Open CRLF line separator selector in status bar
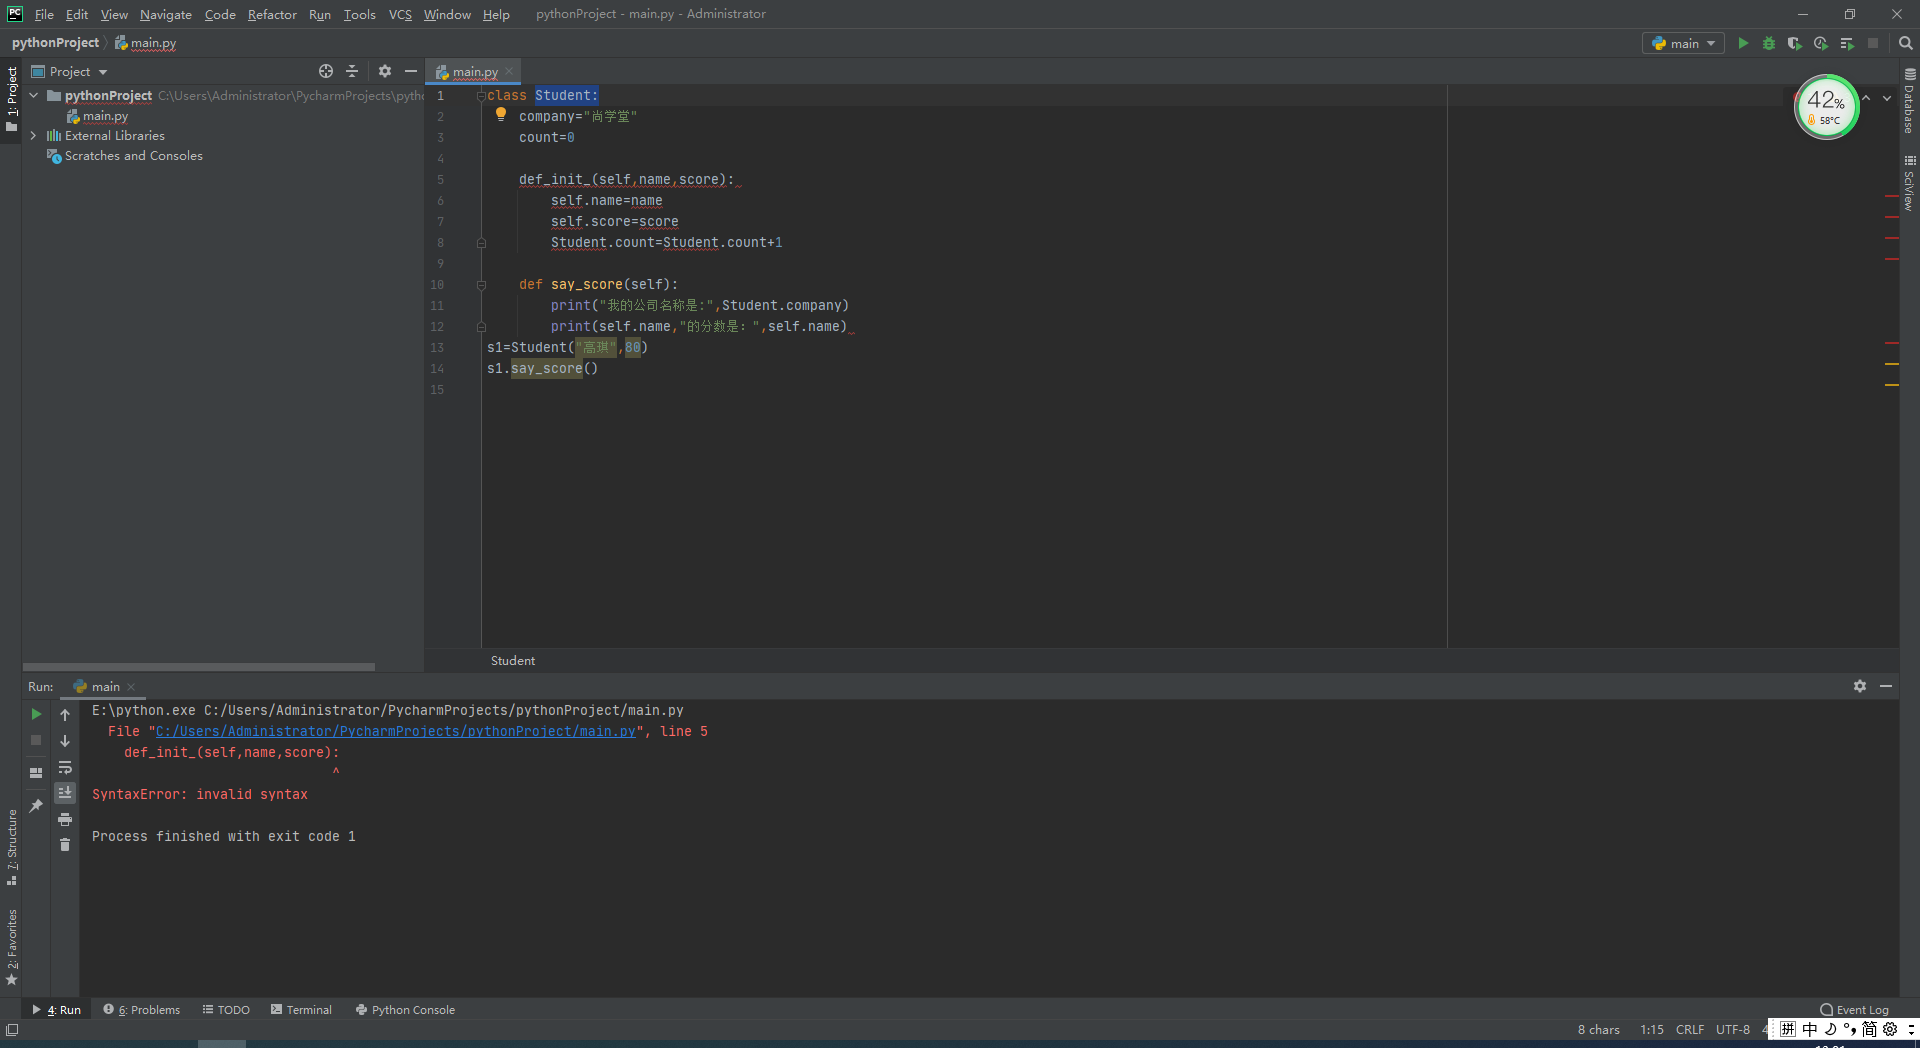The height and width of the screenshot is (1048, 1920). click(x=1690, y=1029)
